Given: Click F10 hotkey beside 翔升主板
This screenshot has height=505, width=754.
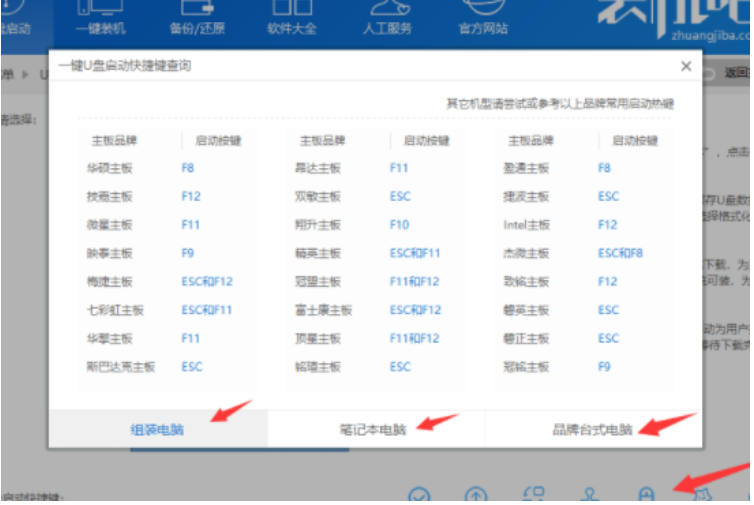Looking at the screenshot, I should click(x=400, y=225).
